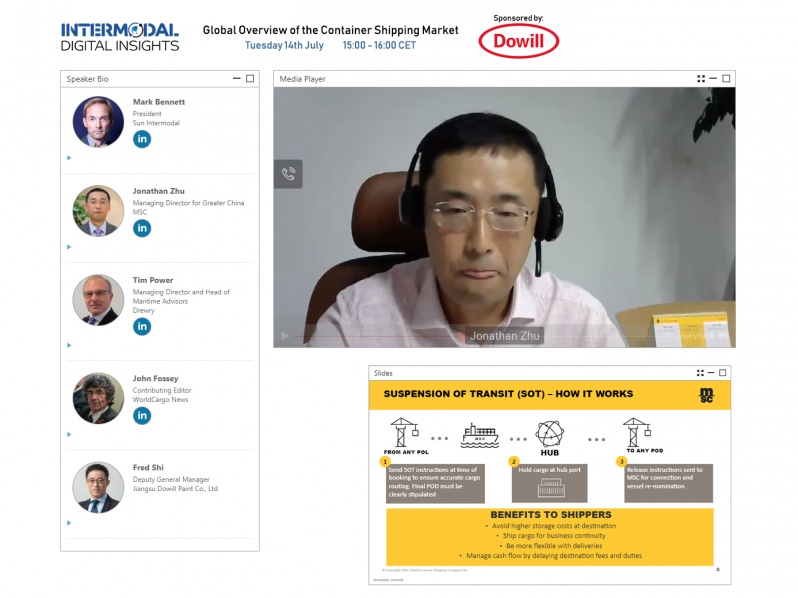Enter fullscreen on the Slides panel
This screenshot has height=598, width=798.
697,373
